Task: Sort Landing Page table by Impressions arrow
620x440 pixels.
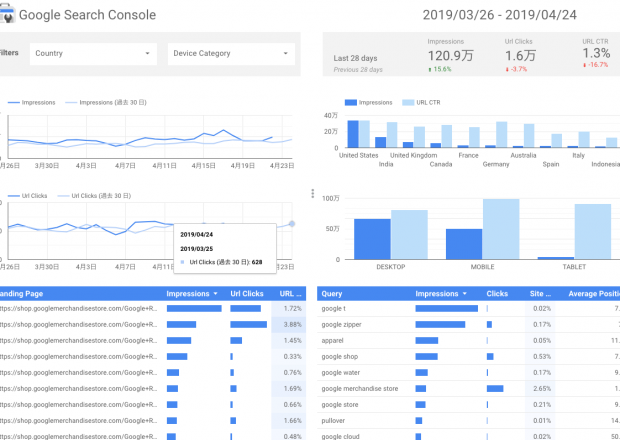Action: pos(215,294)
